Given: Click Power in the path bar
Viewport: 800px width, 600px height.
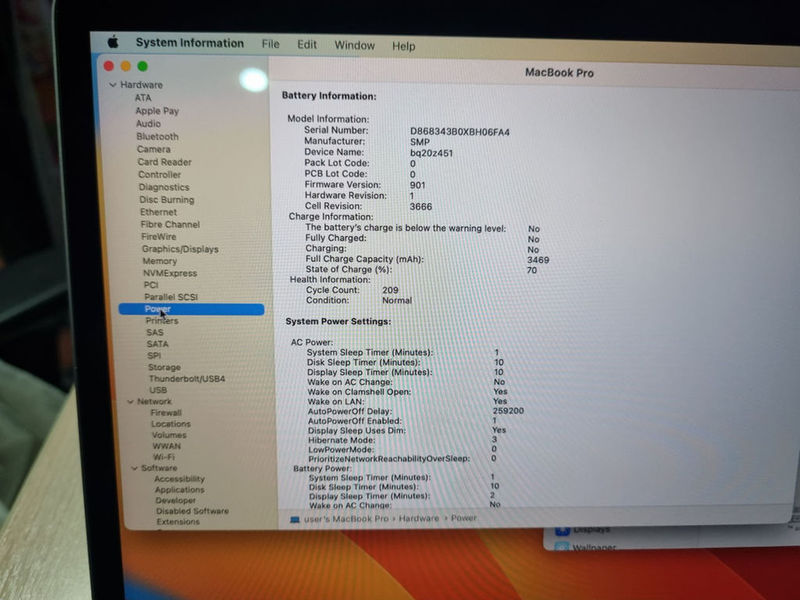Looking at the screenshot, I should tap(464, 518).
